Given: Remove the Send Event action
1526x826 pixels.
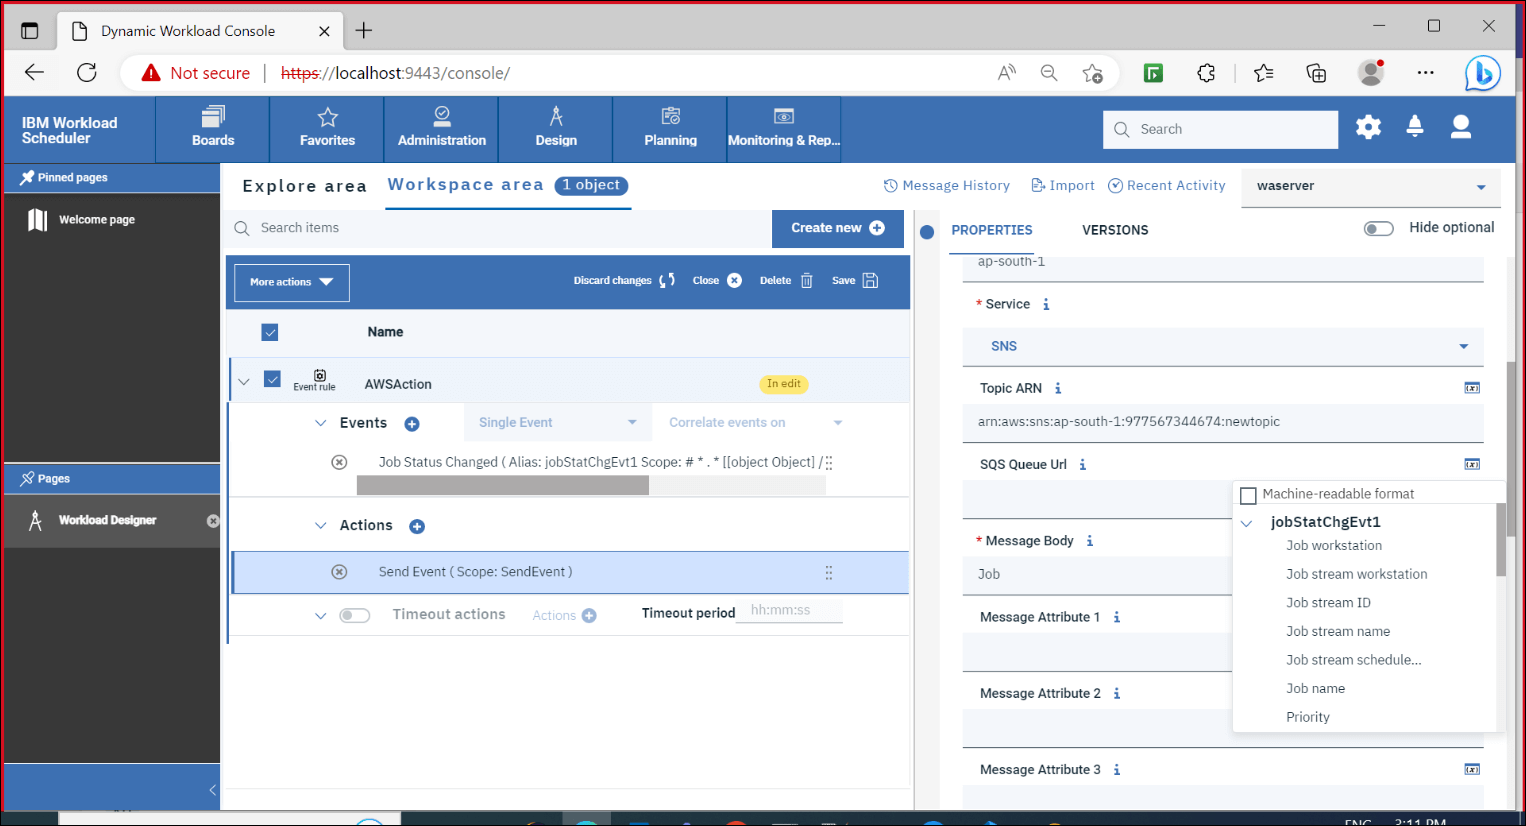Looking at the screenshot, I should click(340, 572).
